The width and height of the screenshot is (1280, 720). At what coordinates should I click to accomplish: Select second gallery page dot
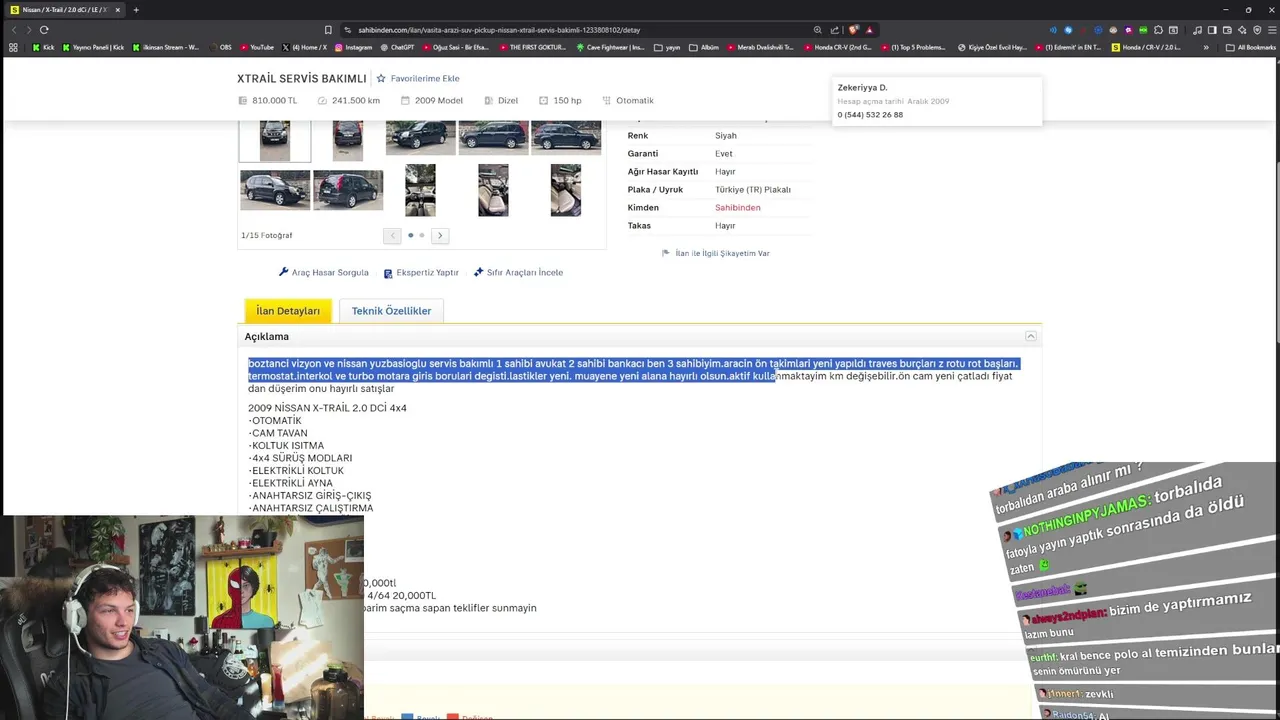(422, 235)
